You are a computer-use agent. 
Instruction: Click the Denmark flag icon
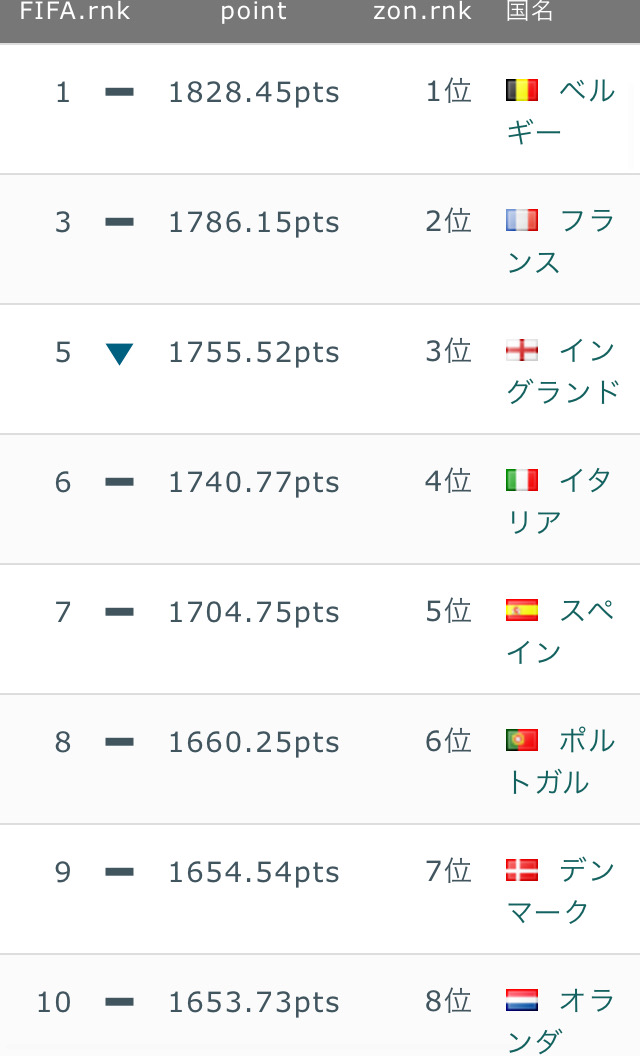(x=522, y=870)
